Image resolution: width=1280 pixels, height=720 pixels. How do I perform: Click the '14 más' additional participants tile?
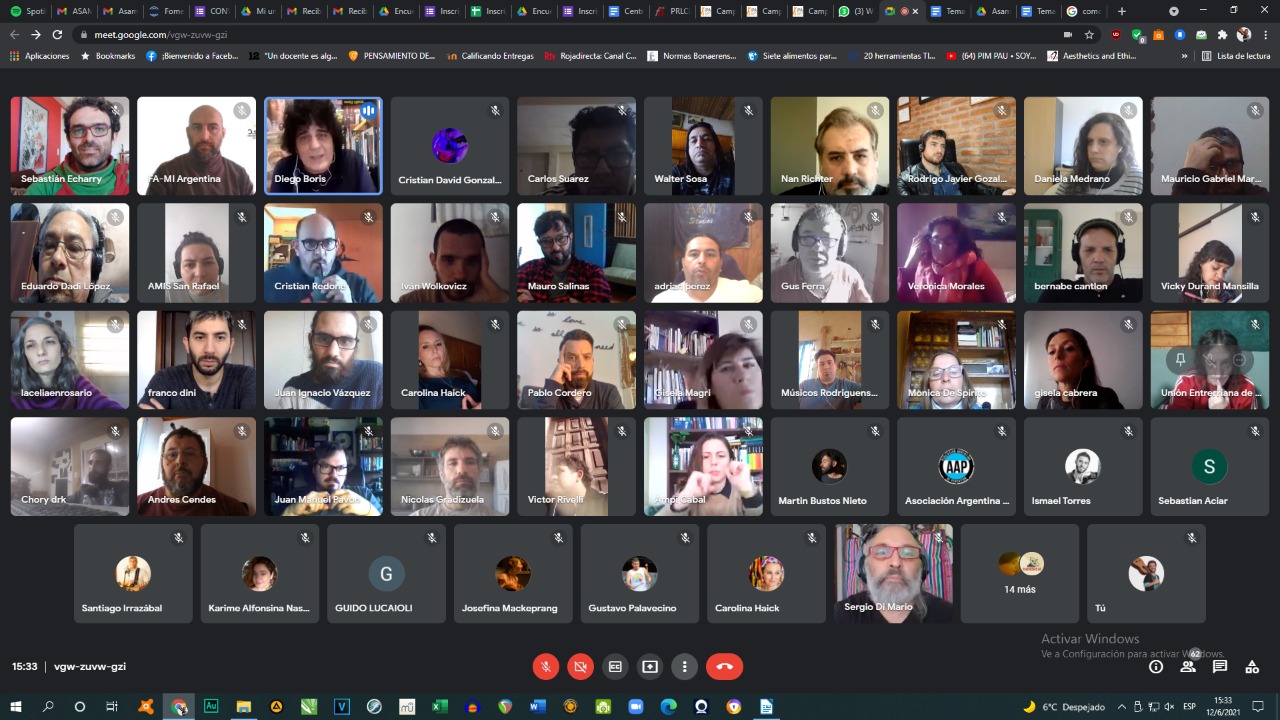(1019, 573)
